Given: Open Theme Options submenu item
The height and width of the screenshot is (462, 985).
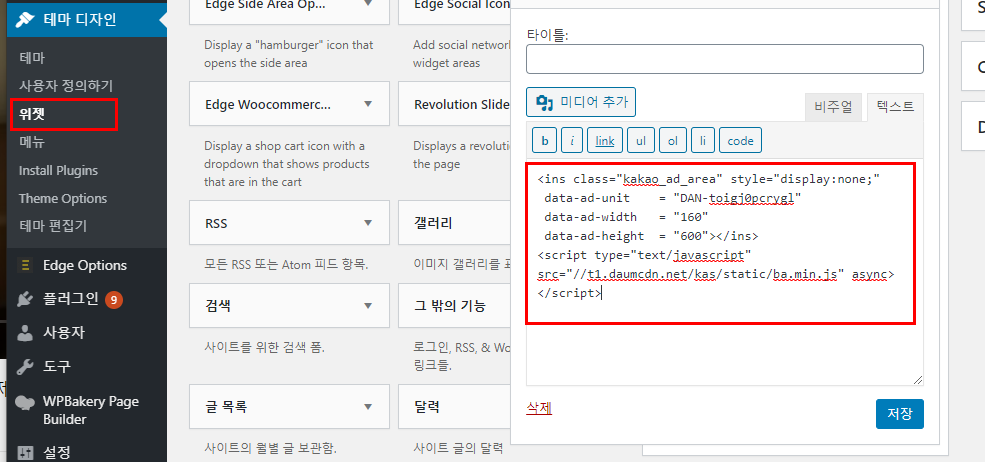Looking at the screenshot, I should pos(63,198).
